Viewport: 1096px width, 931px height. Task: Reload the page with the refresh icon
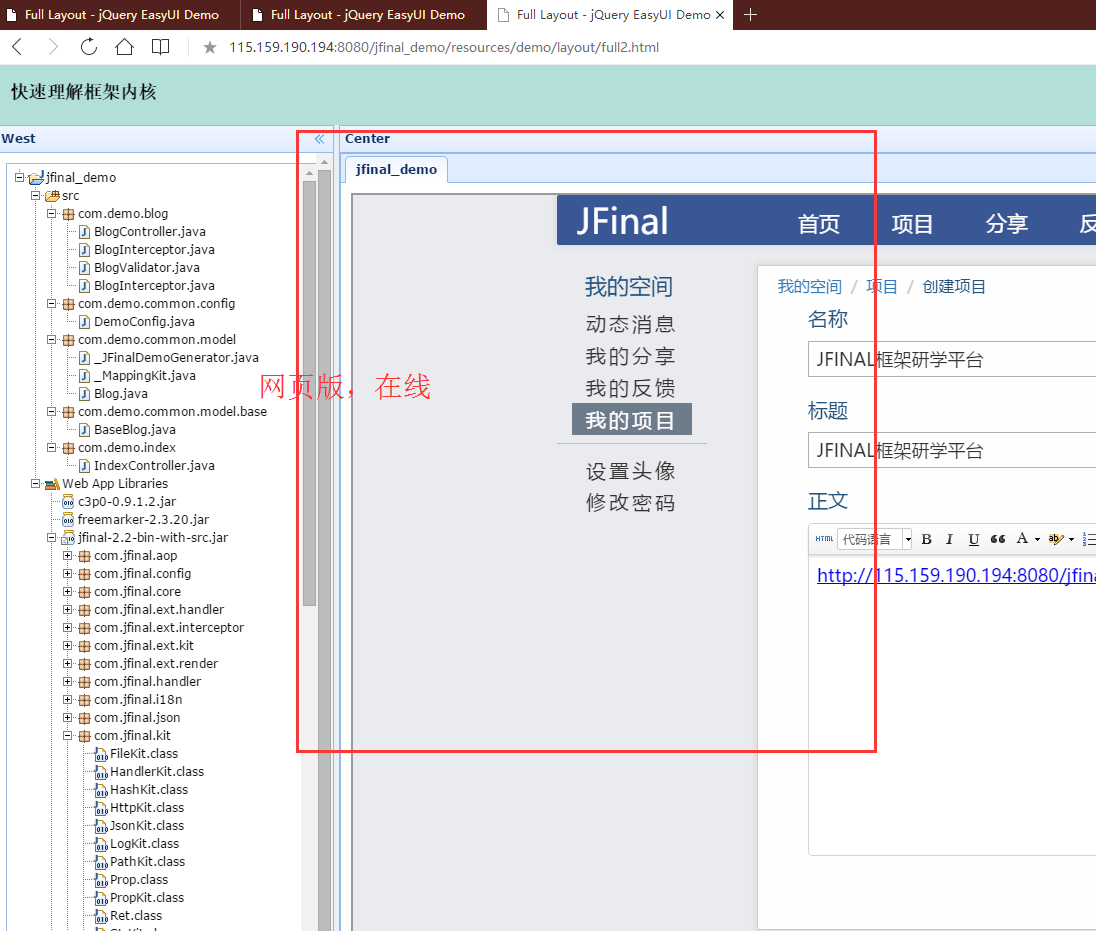click(x=89, y=47)
